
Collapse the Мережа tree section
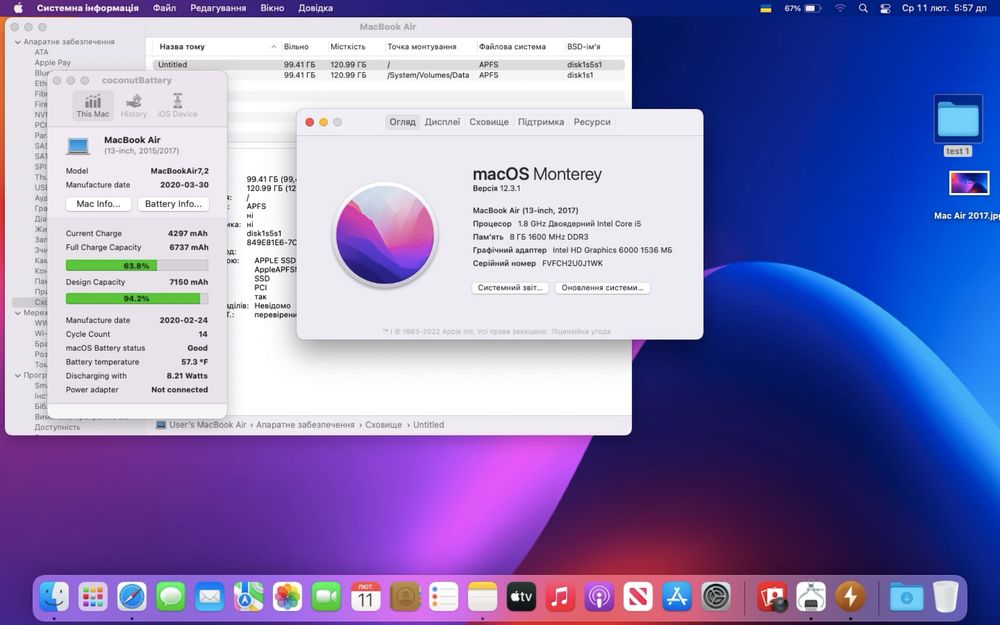18,313
